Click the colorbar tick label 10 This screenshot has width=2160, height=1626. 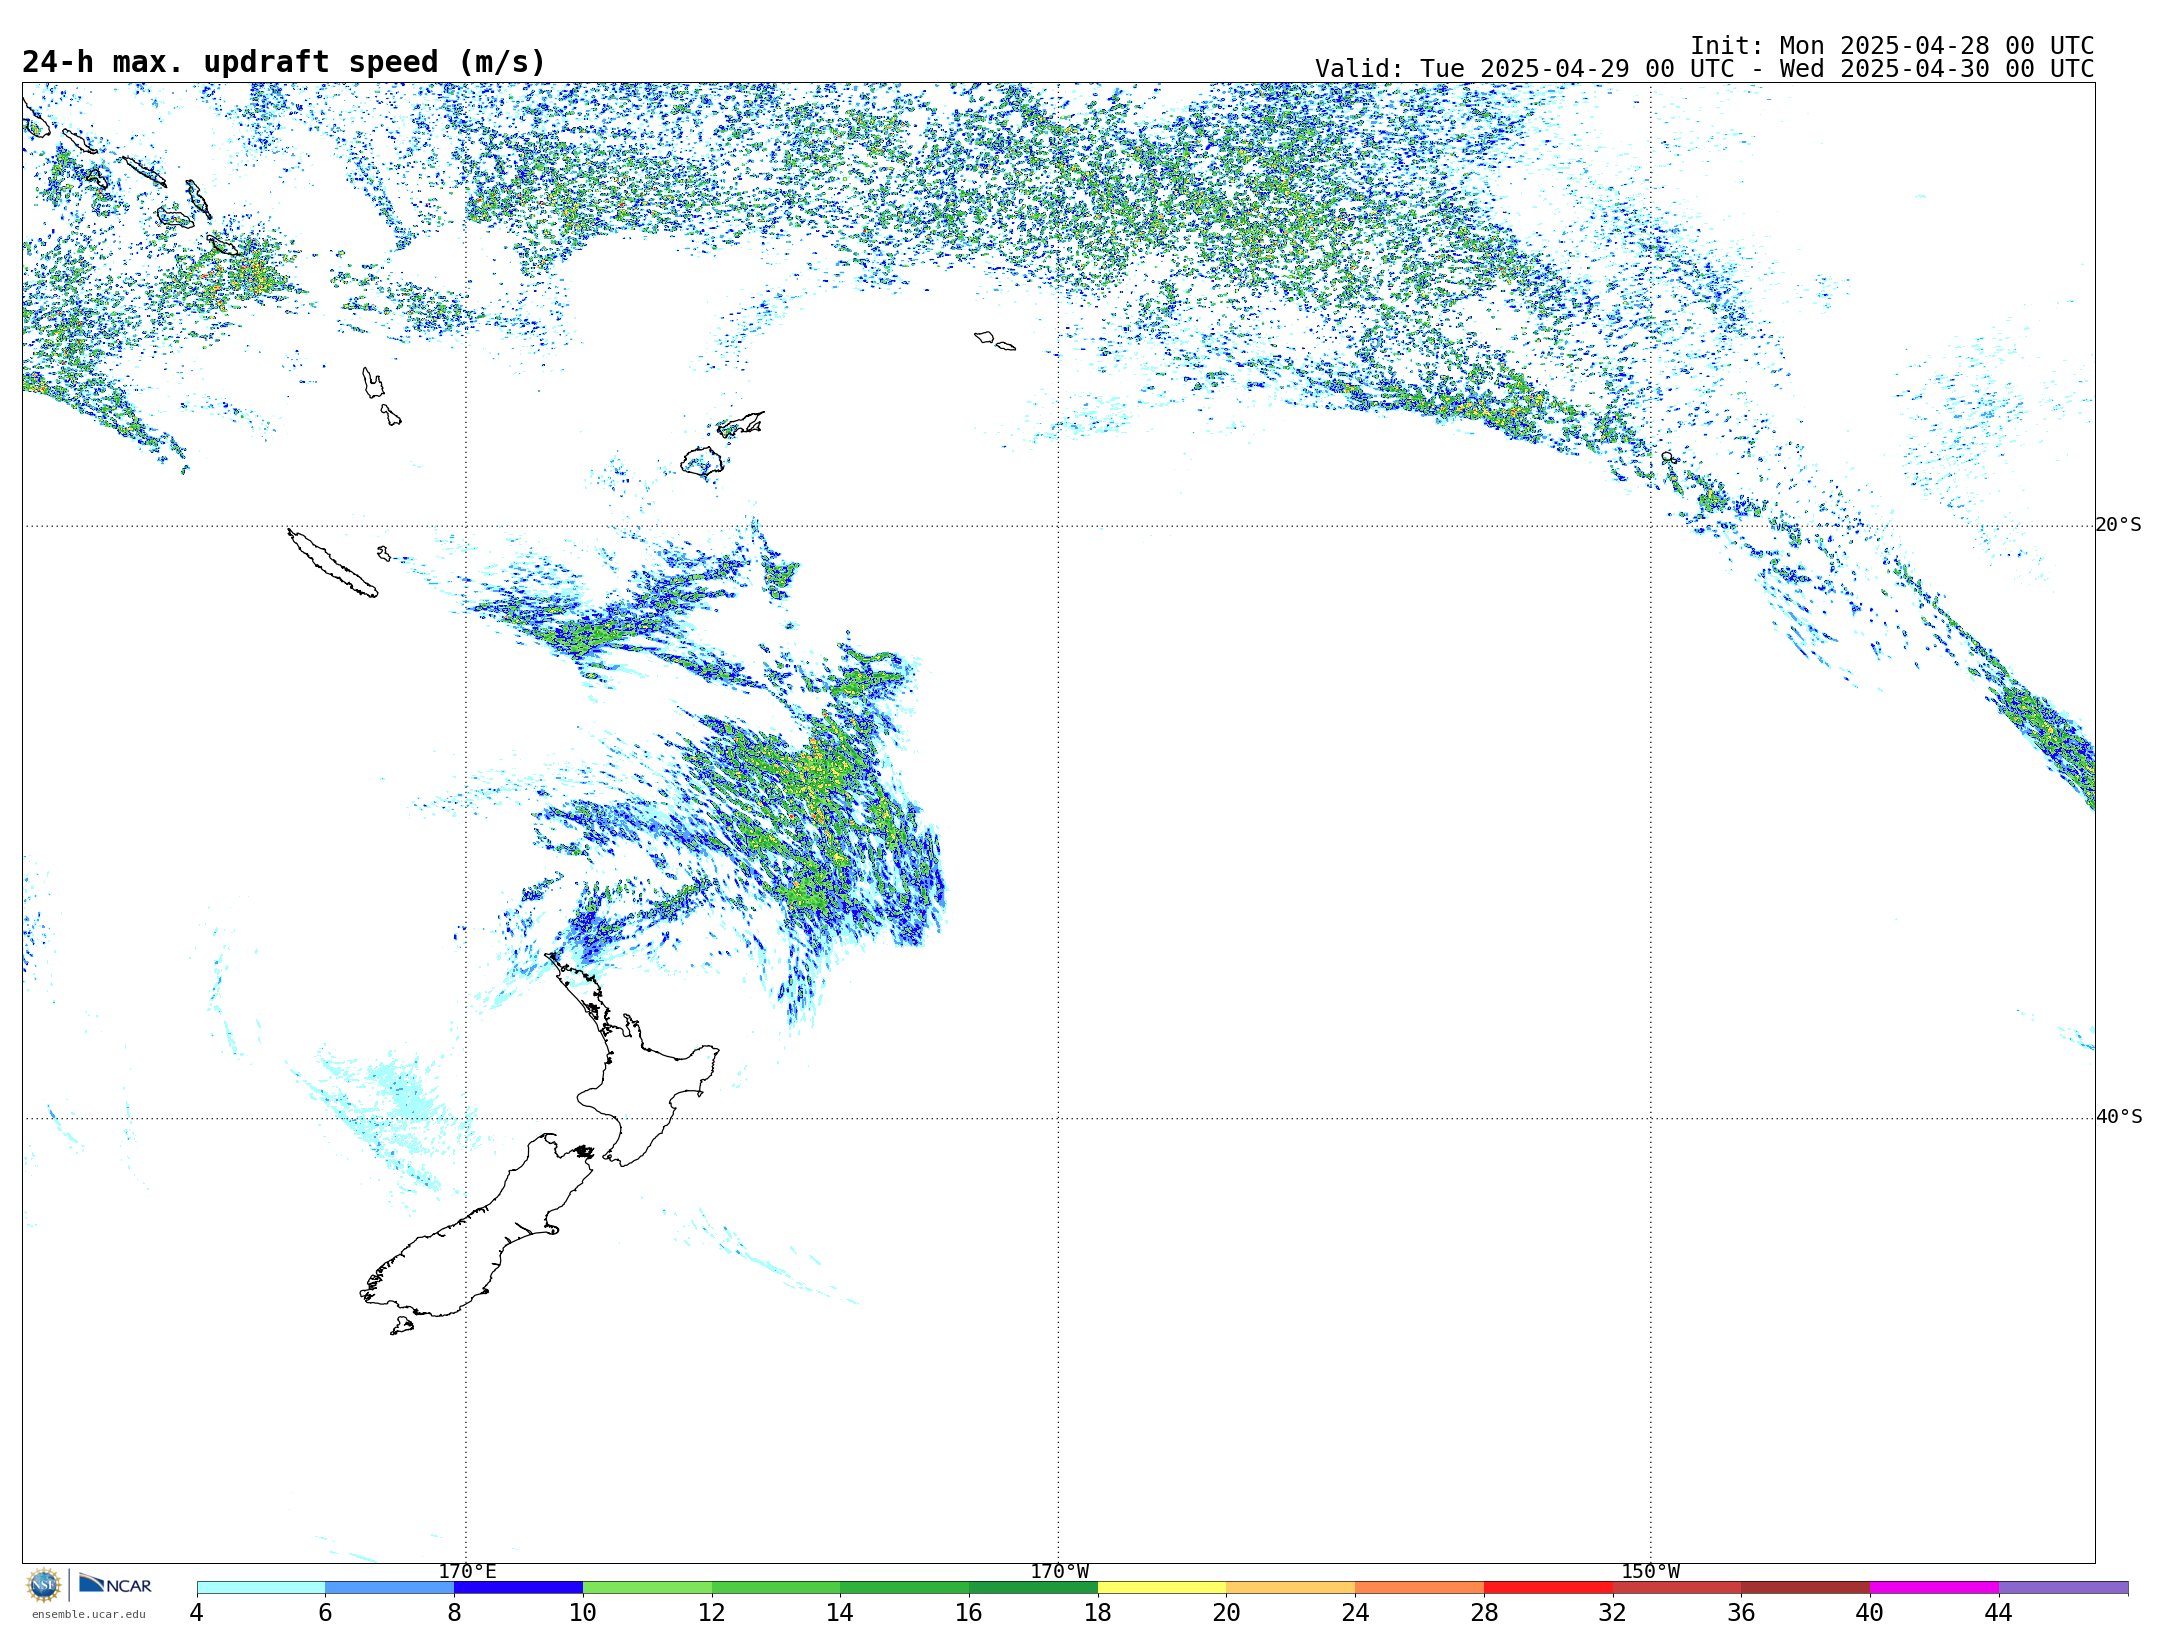(x=583, y=1612)
